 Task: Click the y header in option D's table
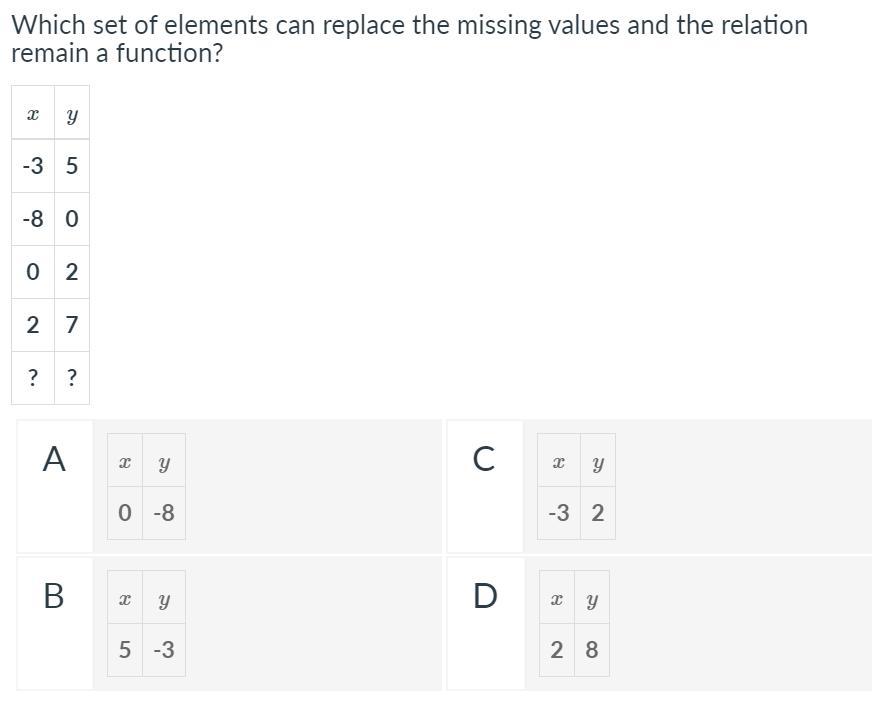tap(591, 600)
